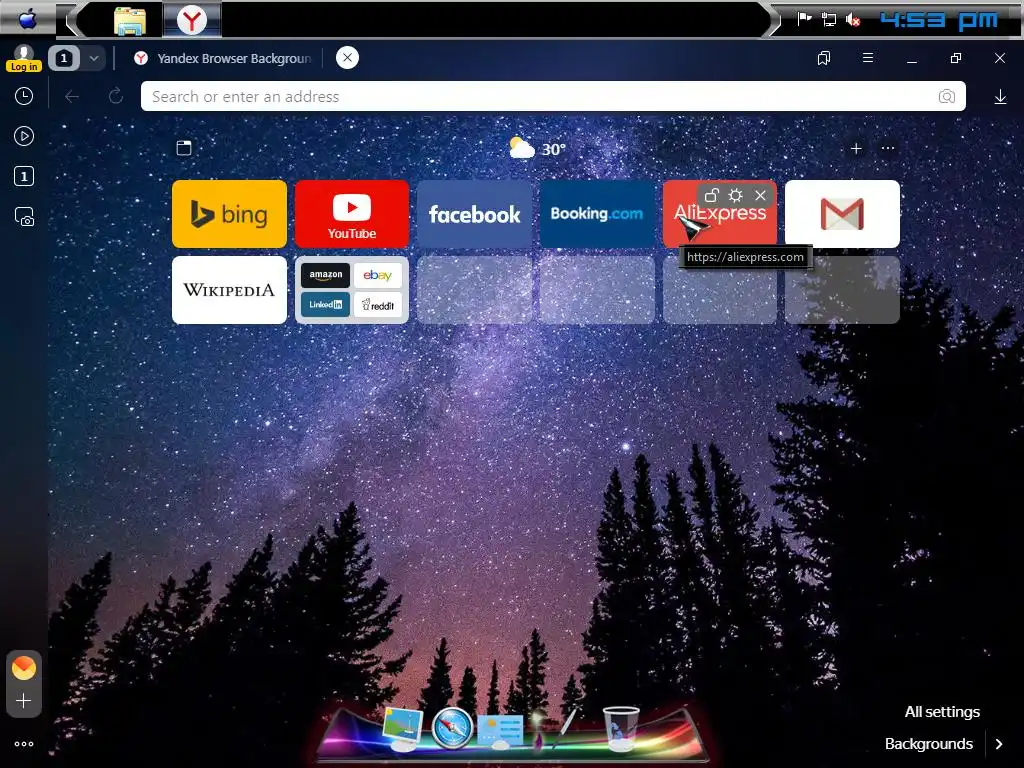Screen dimensions: 1024x768
Task: Open File Explorer from the top taskbar
Action: [x=129, y=20]
